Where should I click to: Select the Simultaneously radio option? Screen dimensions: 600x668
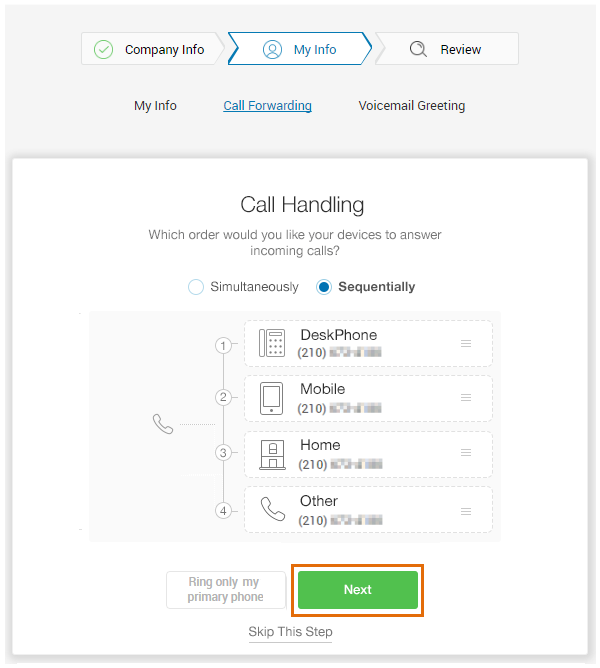196,287
